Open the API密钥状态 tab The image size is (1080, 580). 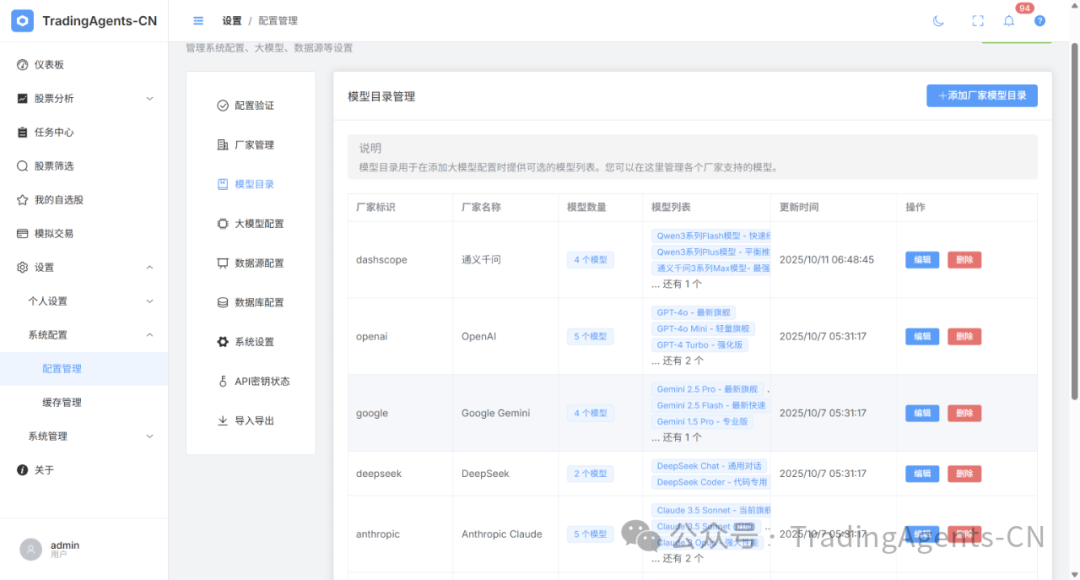[261, 382]
